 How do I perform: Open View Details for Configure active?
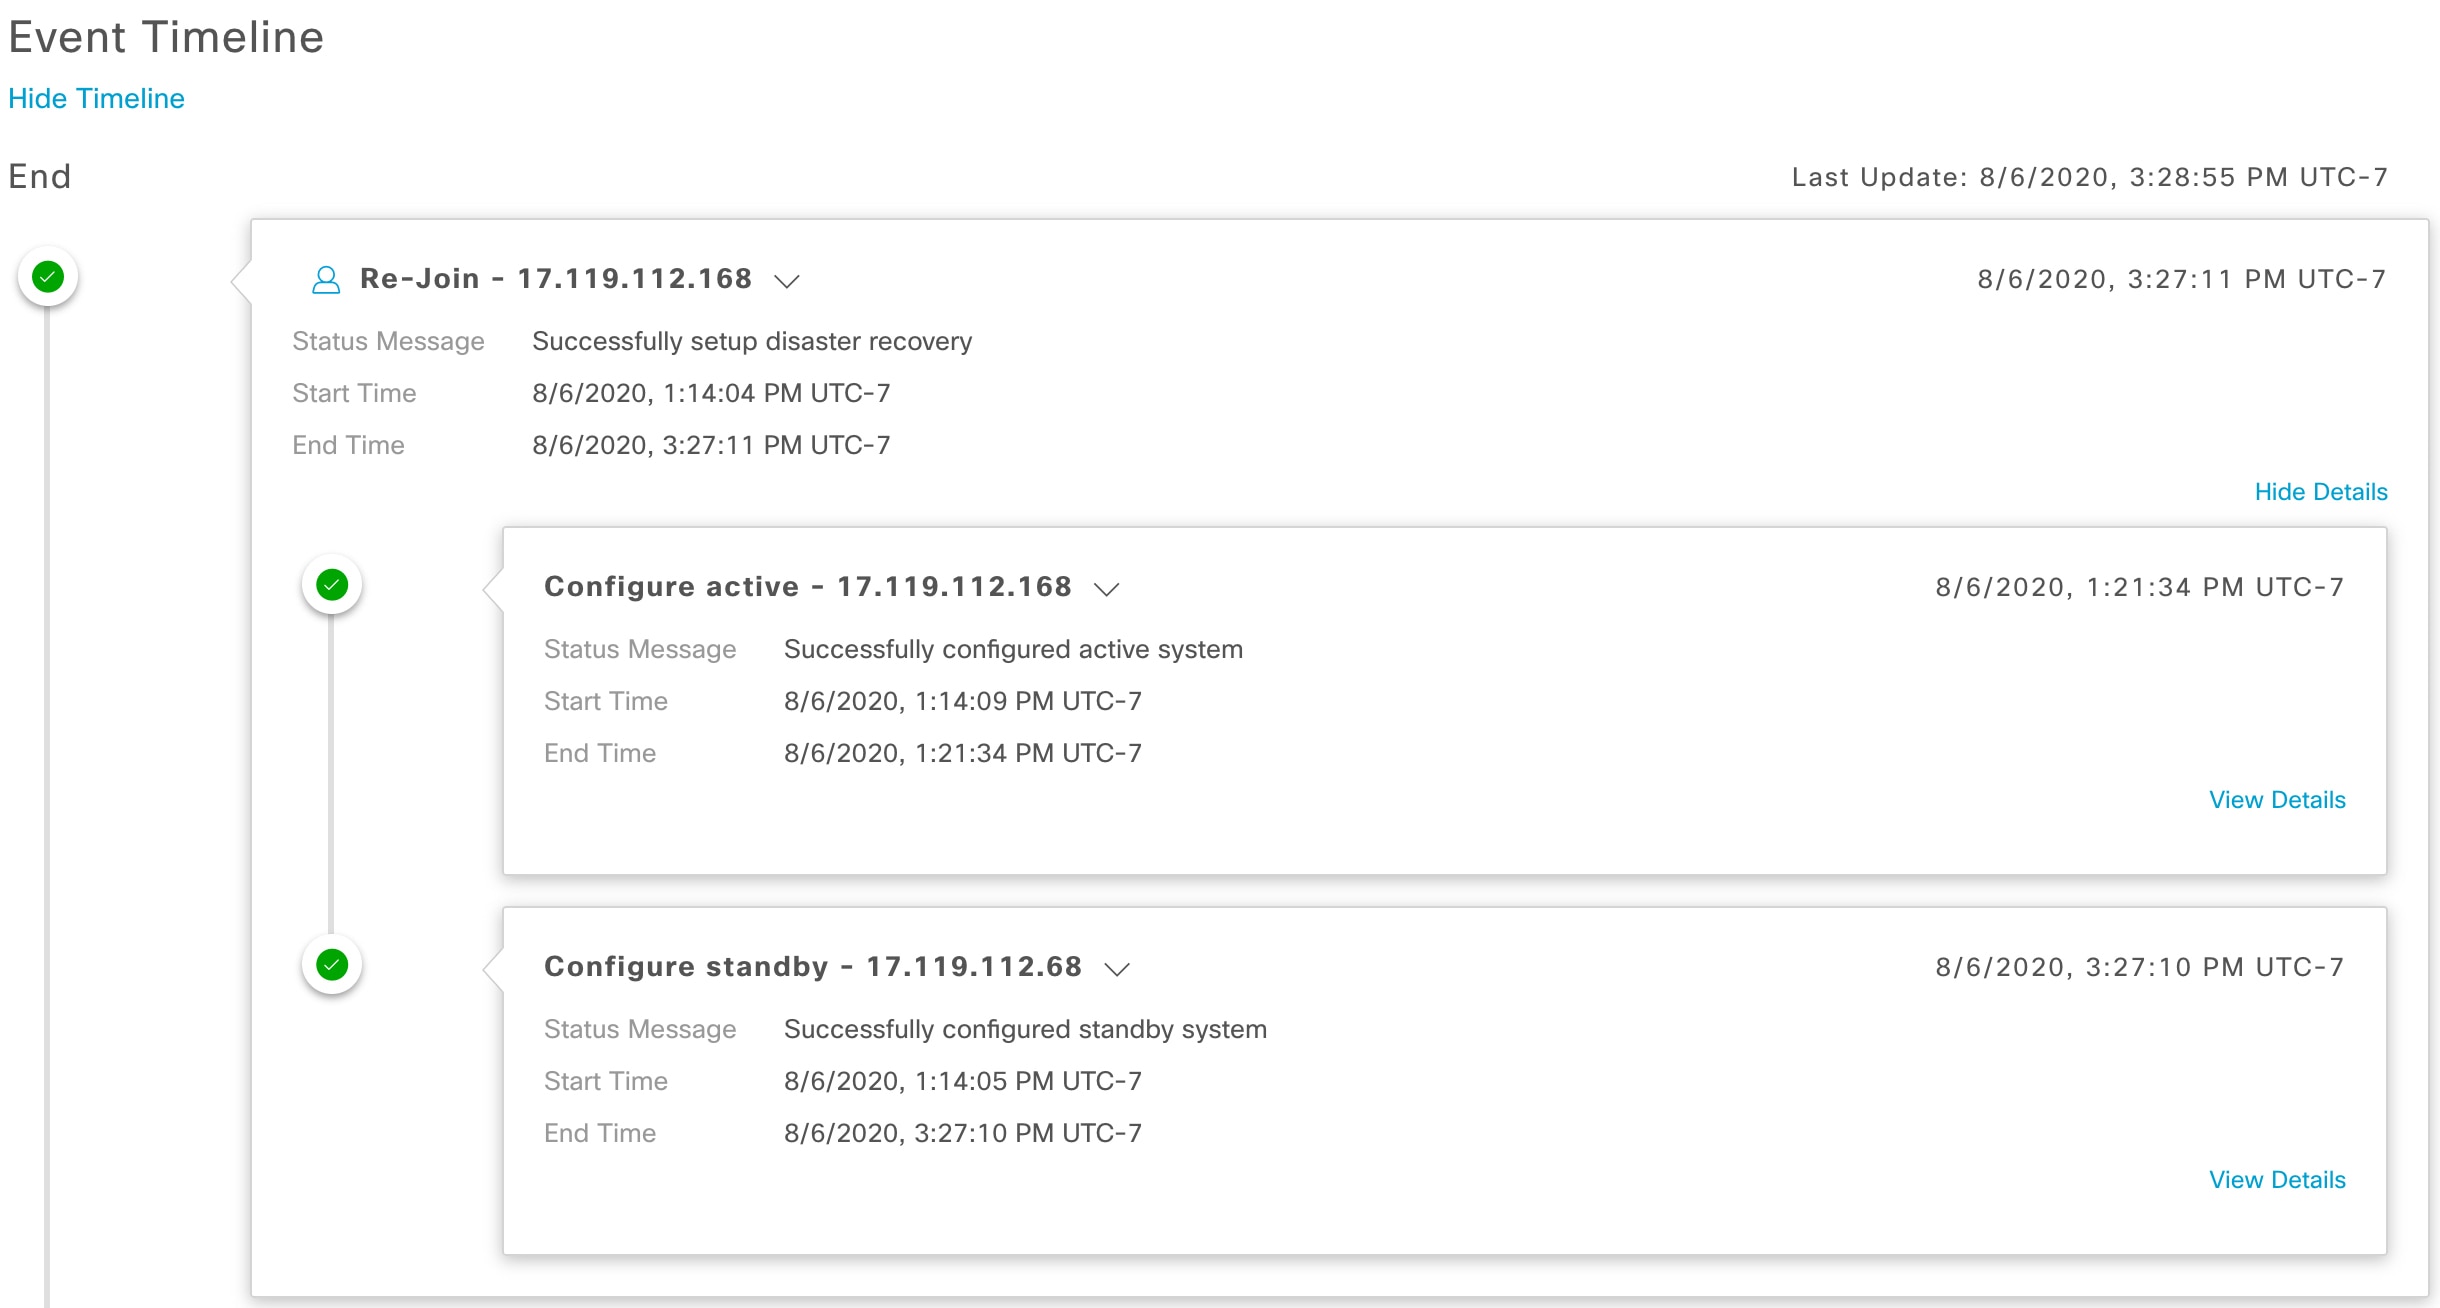[2277, 800]
